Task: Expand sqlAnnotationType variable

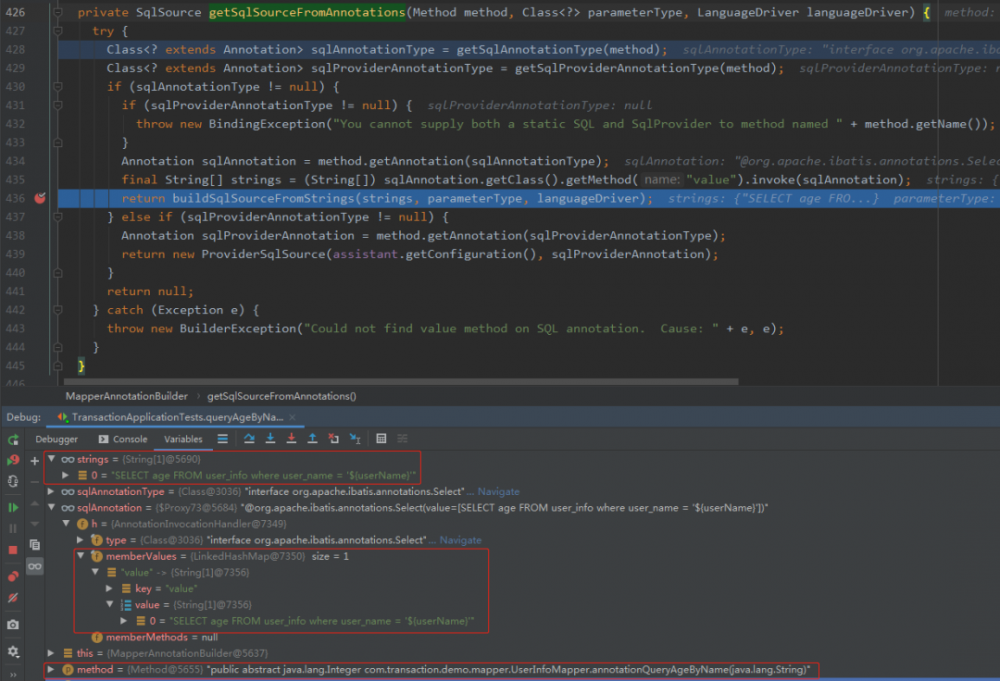Action: [x=51, y=492]
